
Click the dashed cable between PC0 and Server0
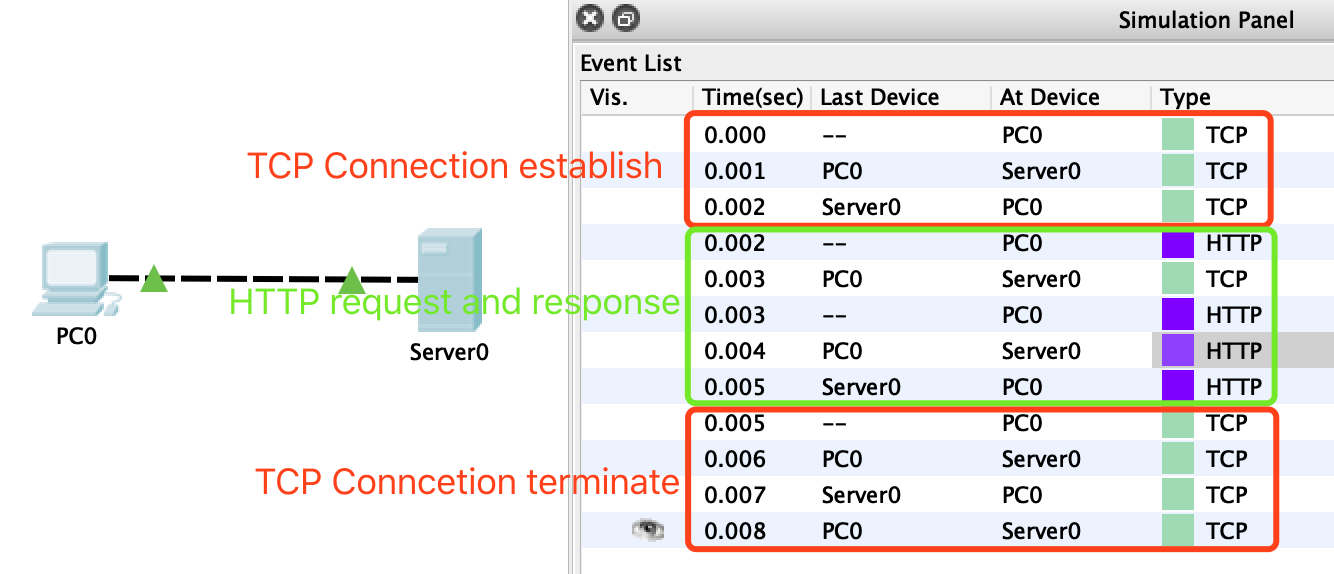pyautogui.click(x=250, y=279)
